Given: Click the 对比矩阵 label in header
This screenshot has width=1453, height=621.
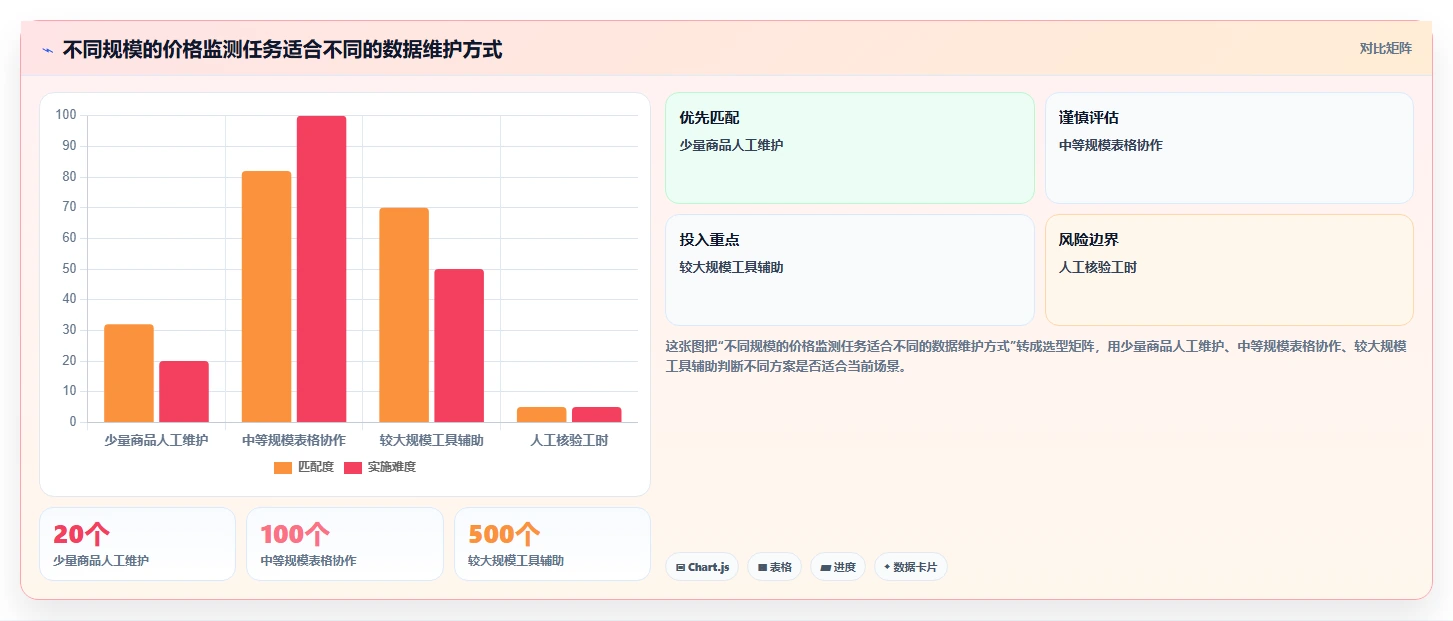Looking at the screenshot, I should 1385,48.
